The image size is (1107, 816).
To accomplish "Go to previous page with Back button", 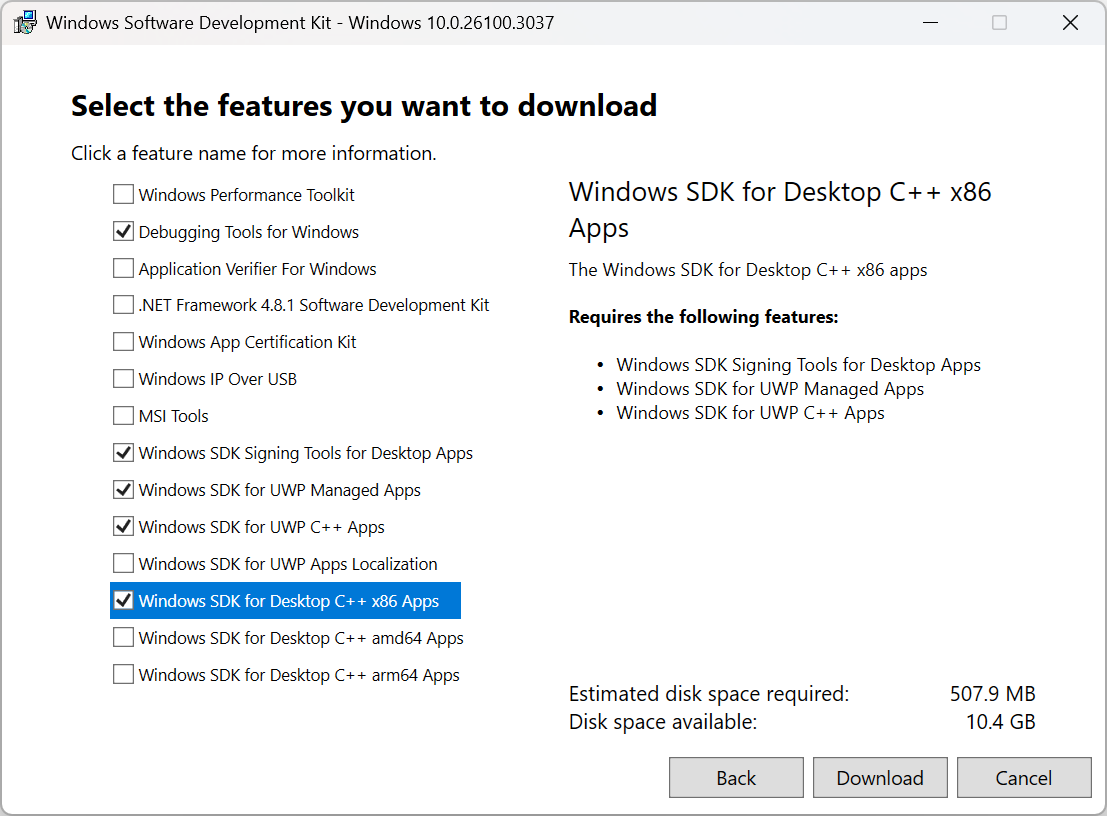I will point(736,778).
